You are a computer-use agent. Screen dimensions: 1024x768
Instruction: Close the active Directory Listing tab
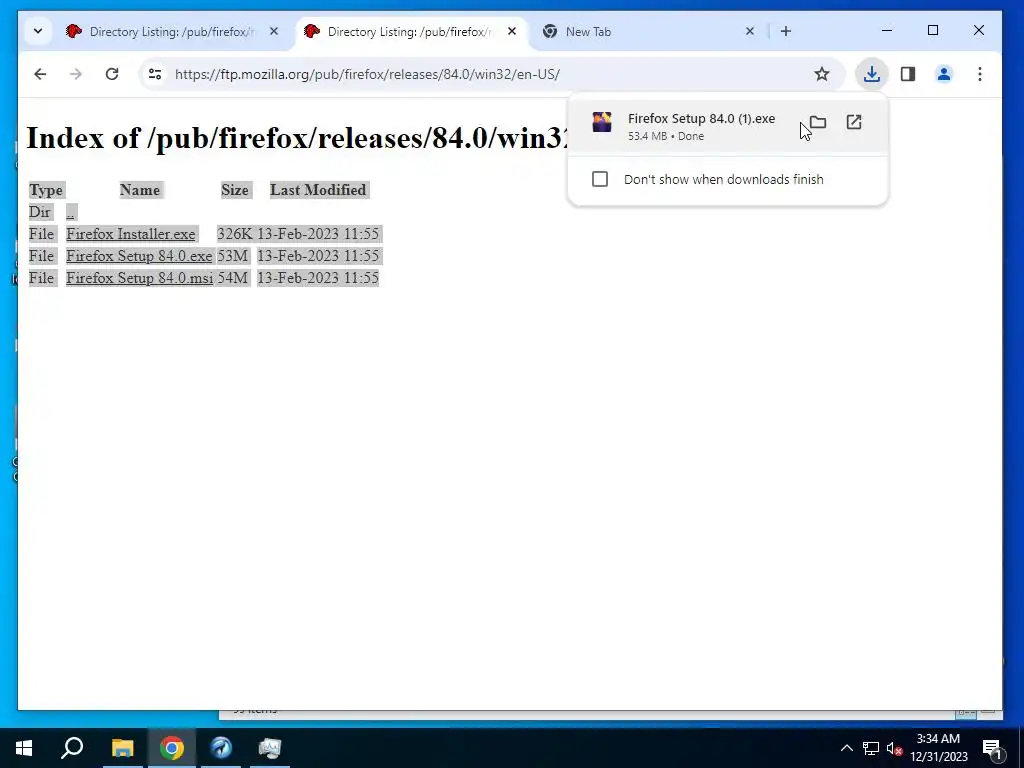coord(512,31)
